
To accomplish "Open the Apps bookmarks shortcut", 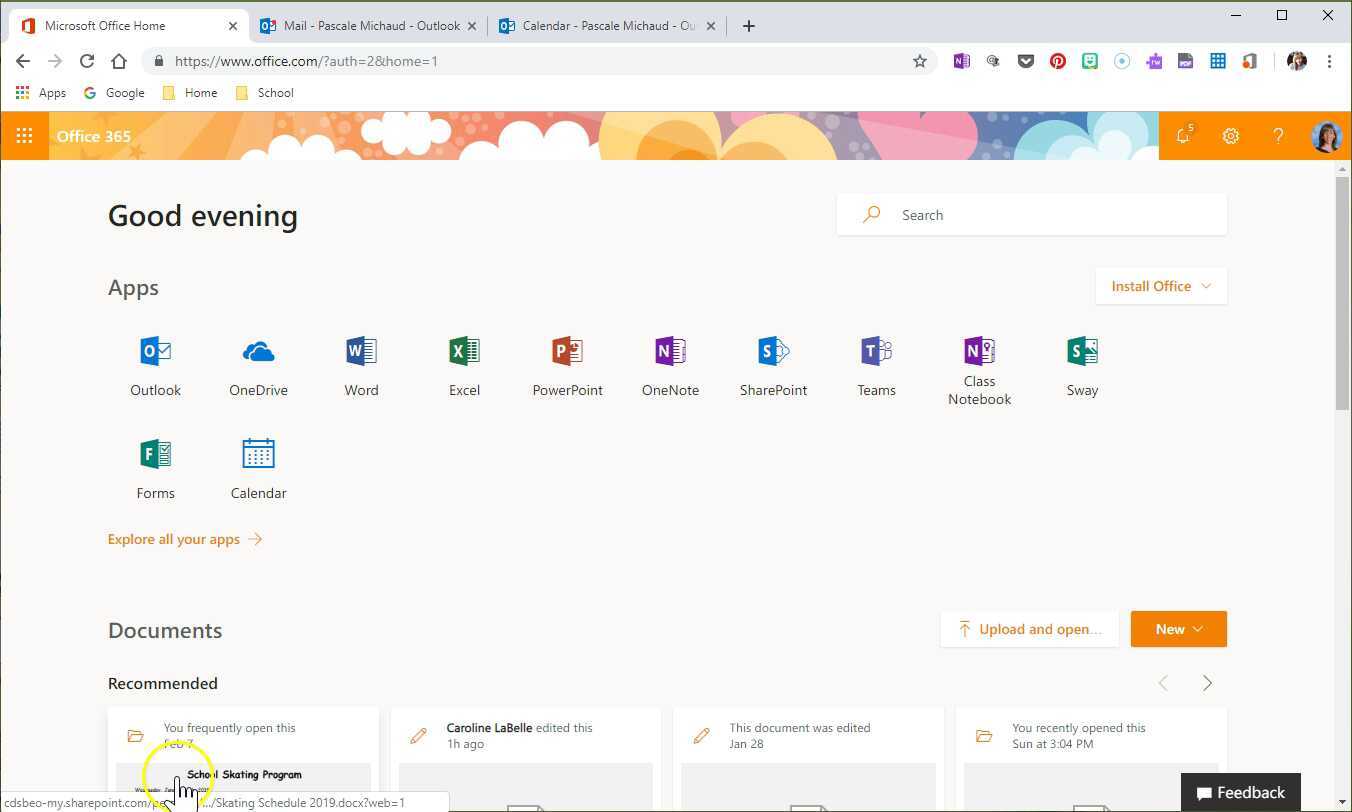I will click(x=41, y=93).
